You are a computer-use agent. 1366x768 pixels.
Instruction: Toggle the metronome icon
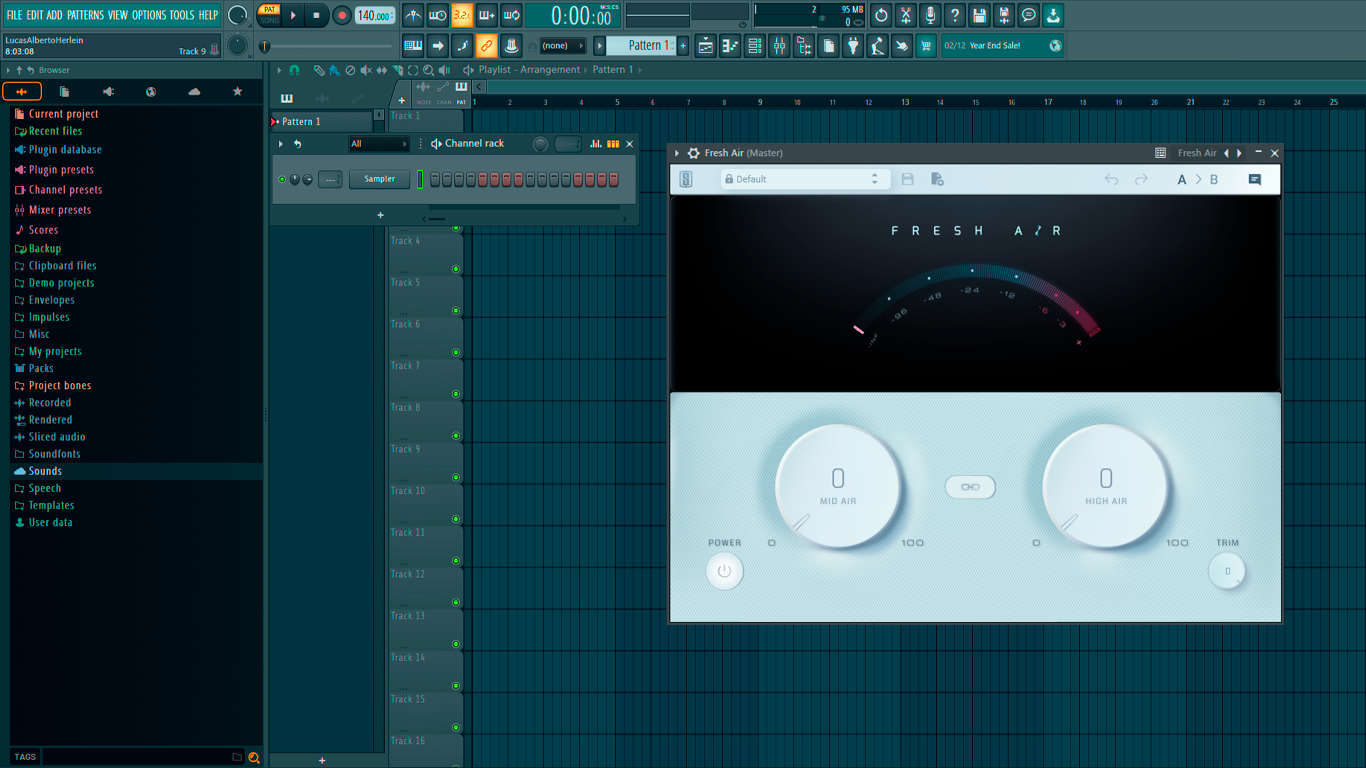[413, 15]
